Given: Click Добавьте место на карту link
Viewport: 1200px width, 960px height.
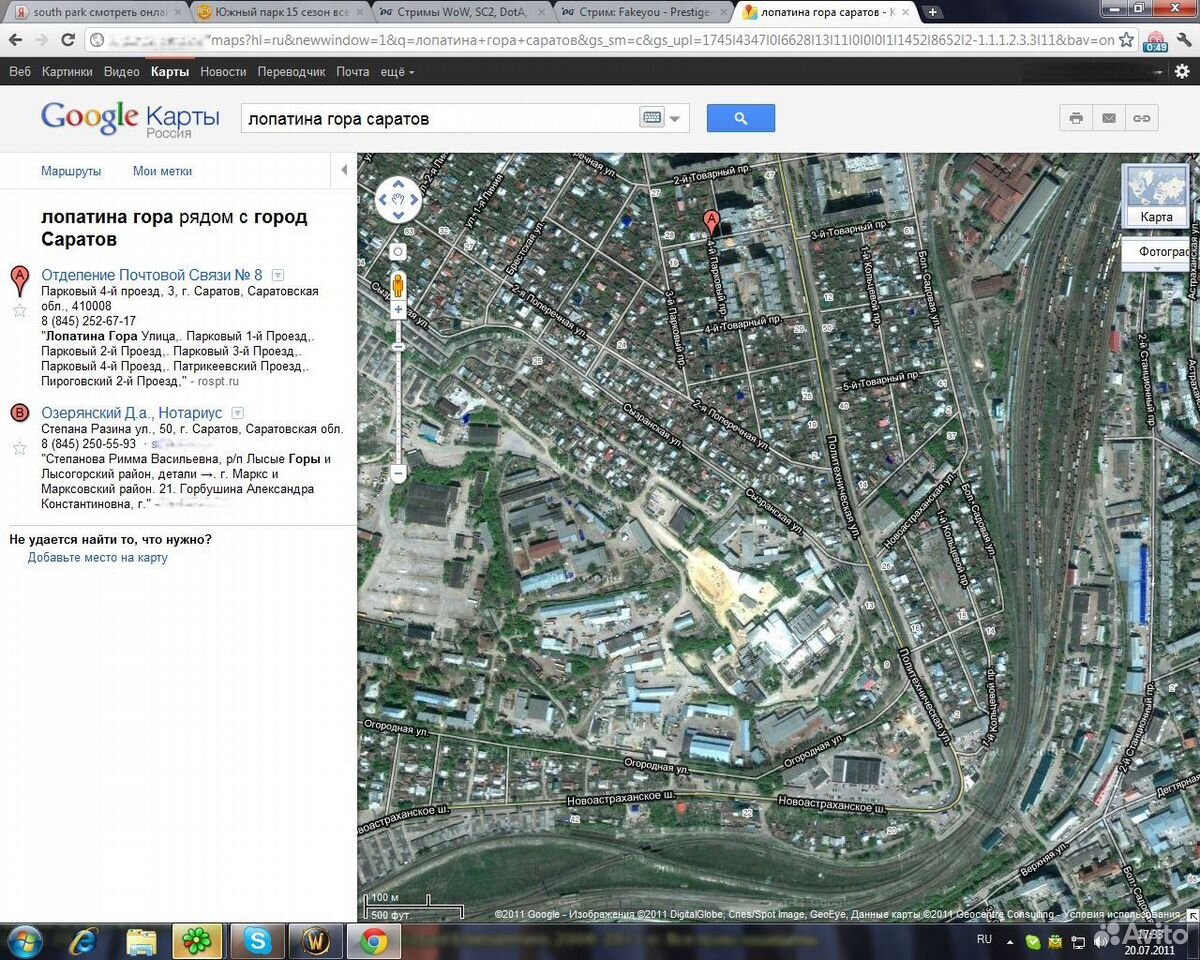Looking at the screenshot, I should click(x=98, y=558).
